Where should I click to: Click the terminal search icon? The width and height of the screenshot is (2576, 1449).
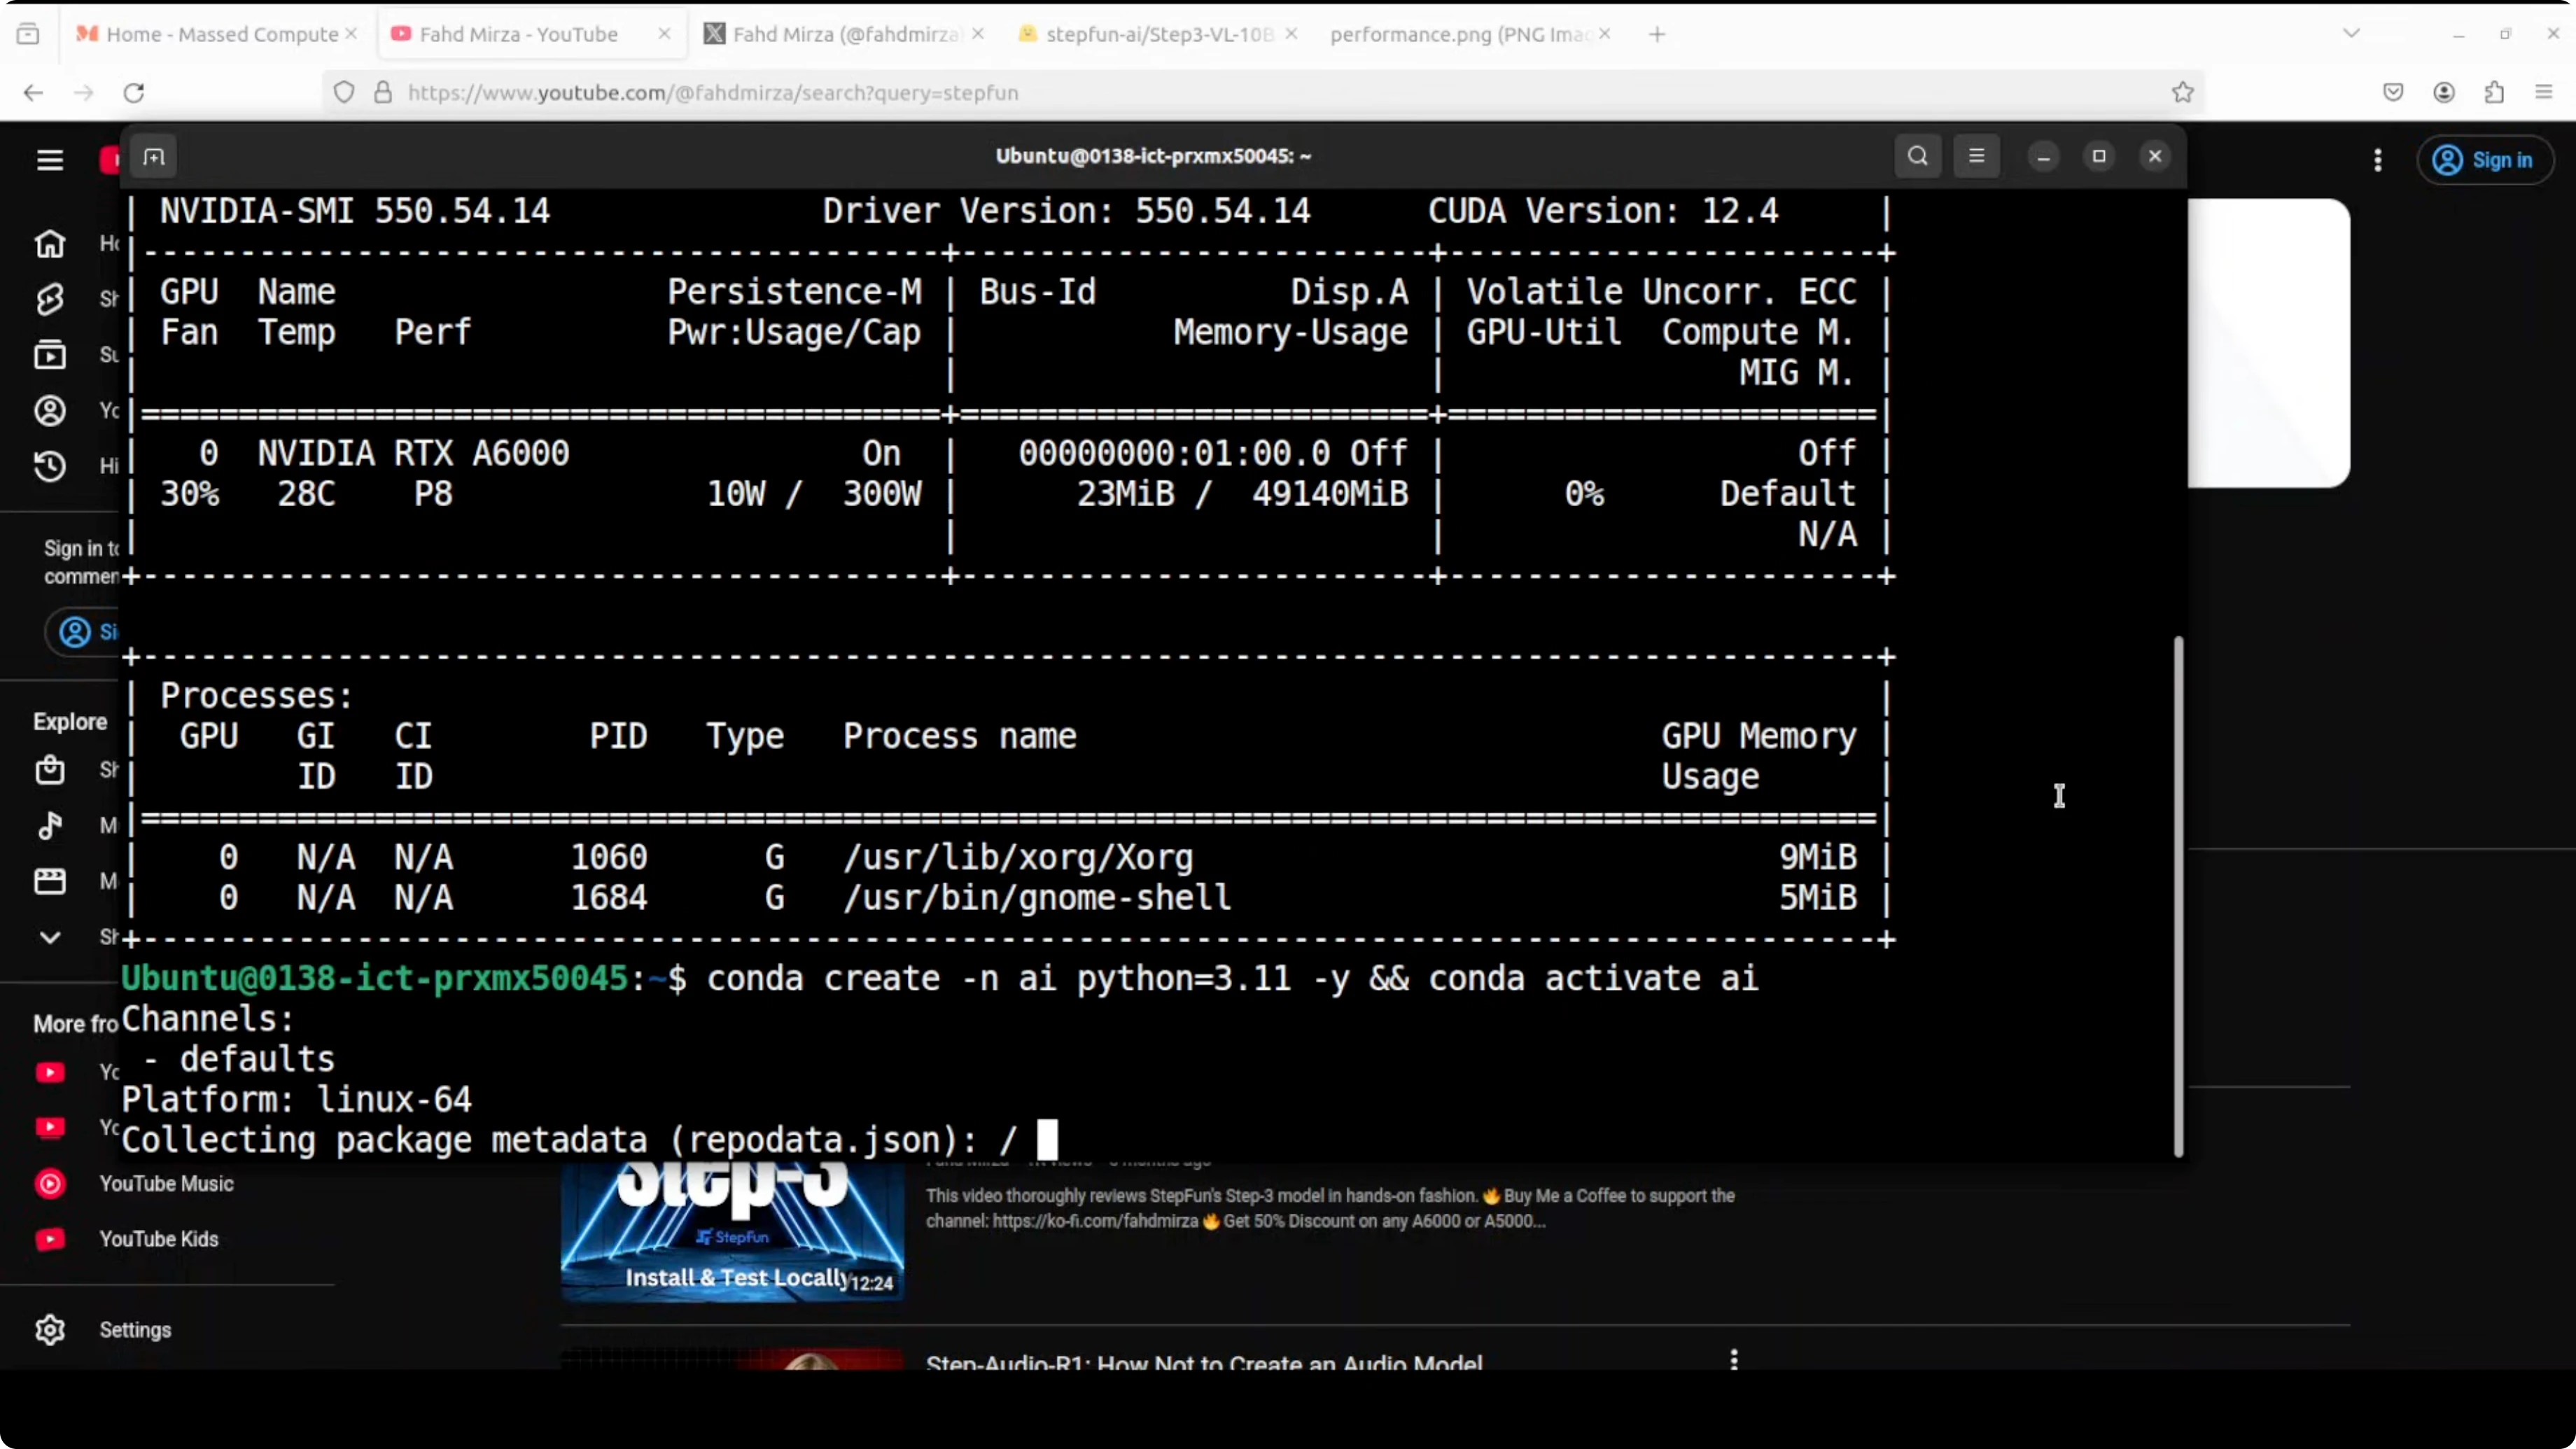[1917, 156]
